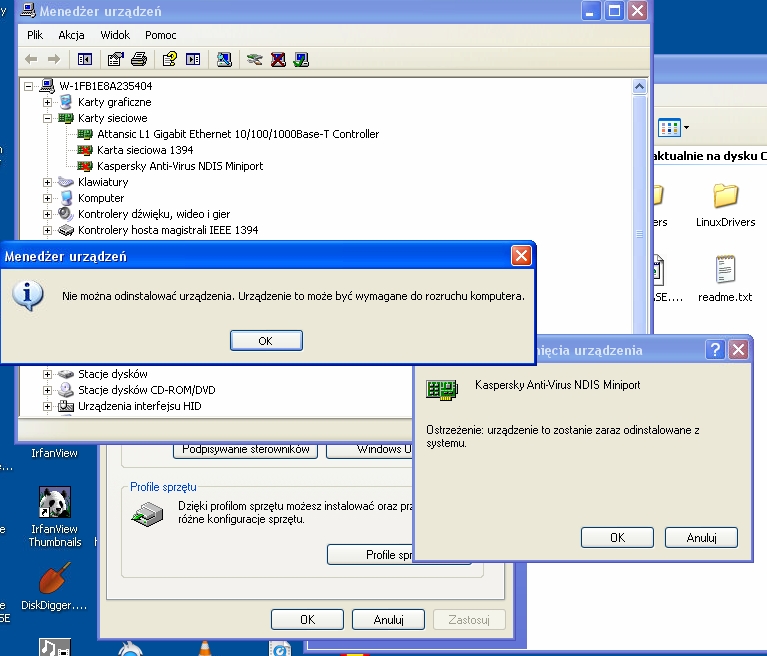Toggle the console tree pane toolbar icon
Viewport: 767px width, 656px height.
85,60
